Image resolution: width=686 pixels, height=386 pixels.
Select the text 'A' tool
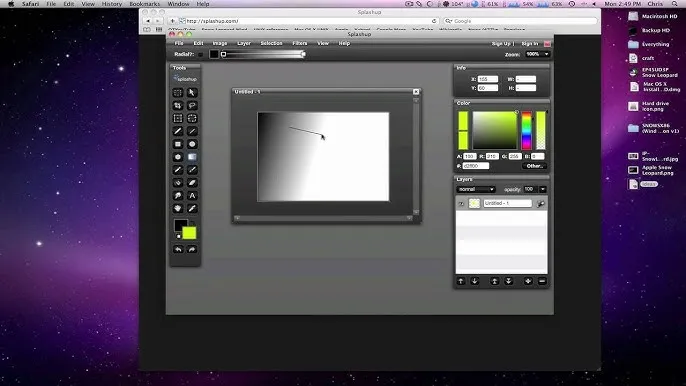point(192,196)
